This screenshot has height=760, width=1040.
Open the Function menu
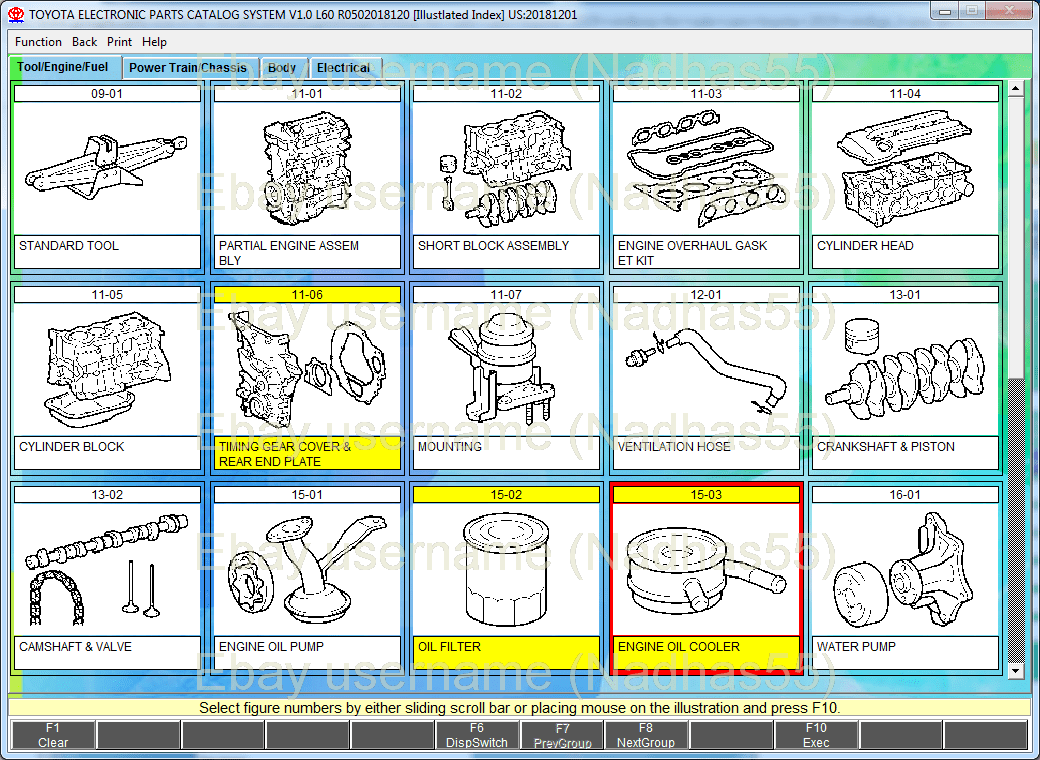coord(39,42)
